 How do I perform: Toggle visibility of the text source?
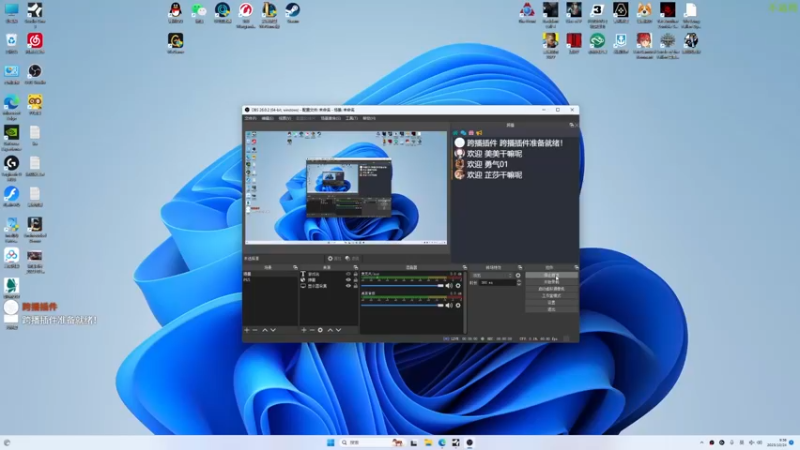348,274
